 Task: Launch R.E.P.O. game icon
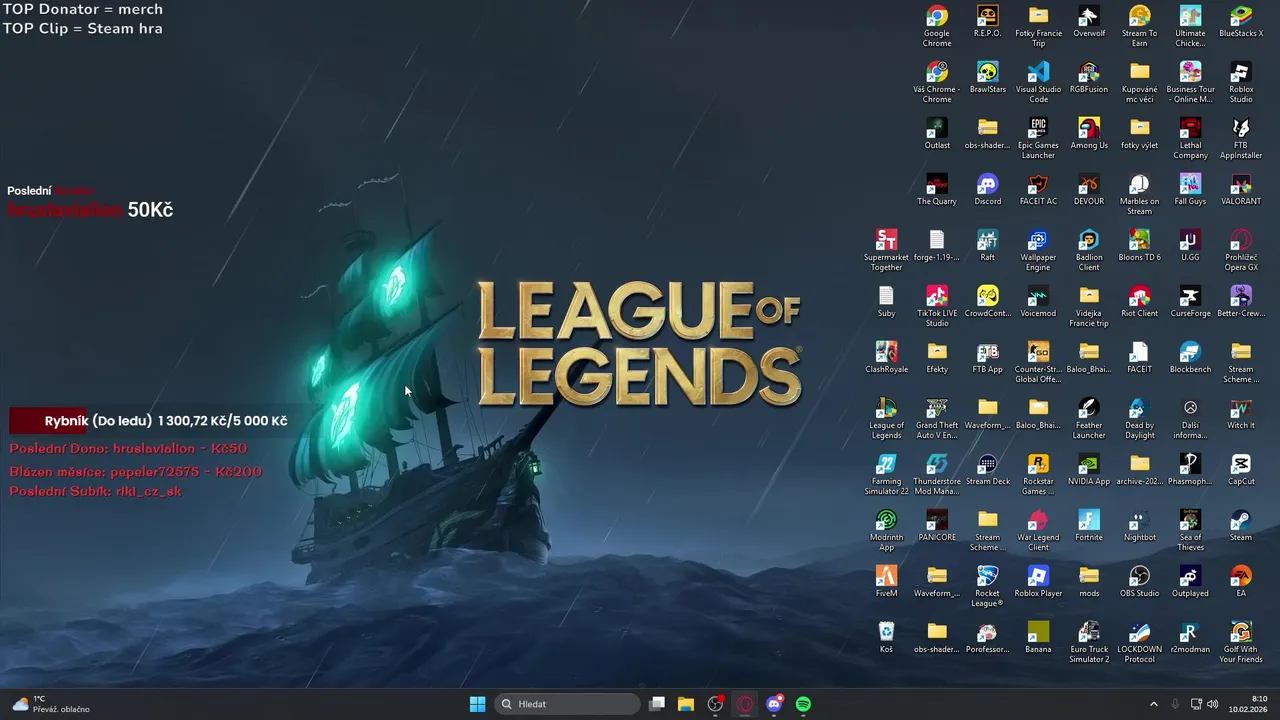coord(987,22)
